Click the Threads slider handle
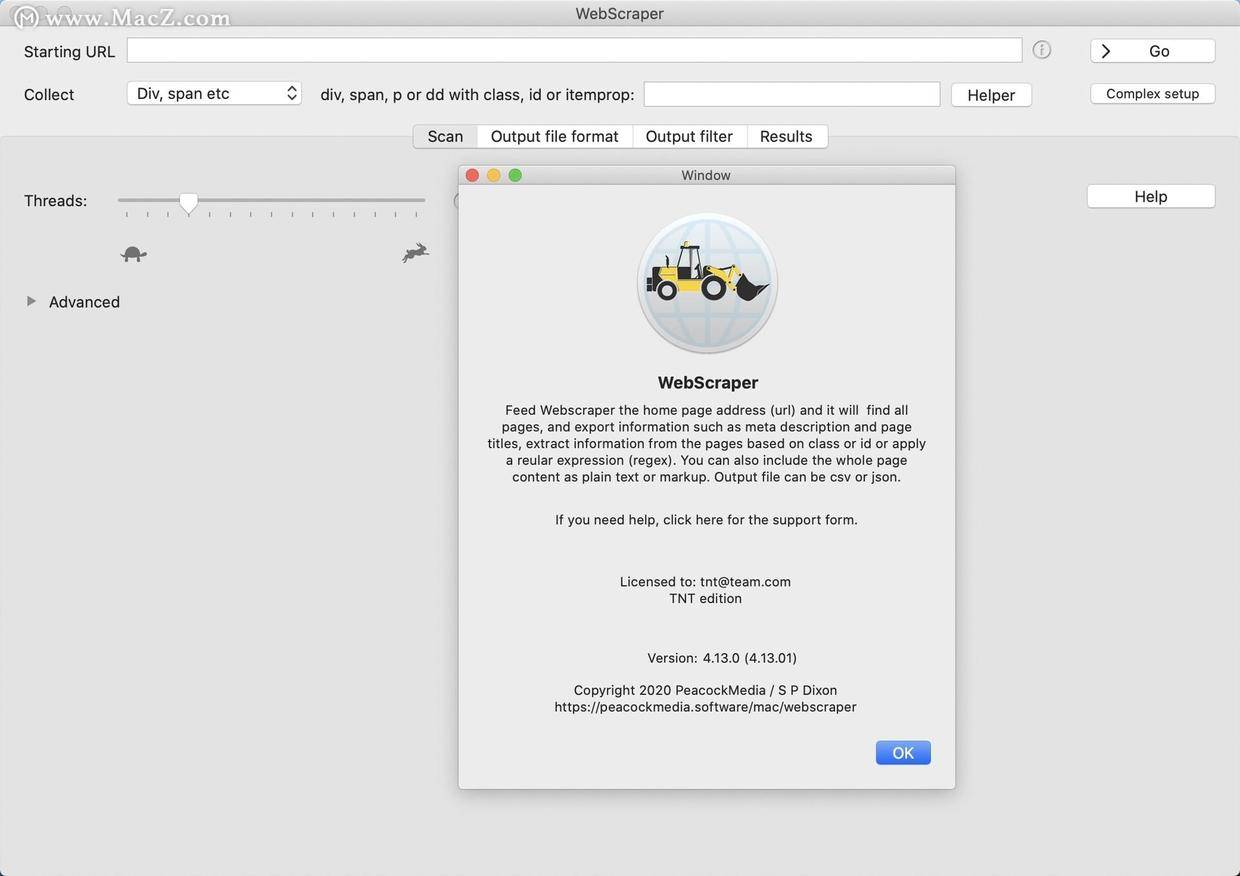 pyautogui.click(x=188, y=203)
